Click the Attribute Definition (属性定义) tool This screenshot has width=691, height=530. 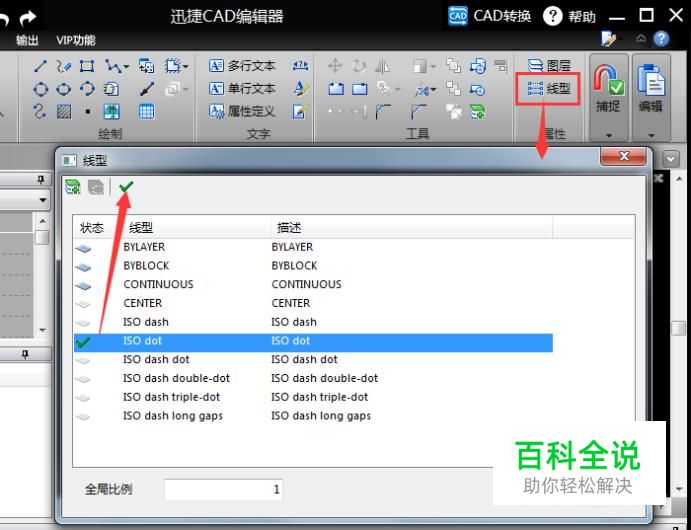242,111
